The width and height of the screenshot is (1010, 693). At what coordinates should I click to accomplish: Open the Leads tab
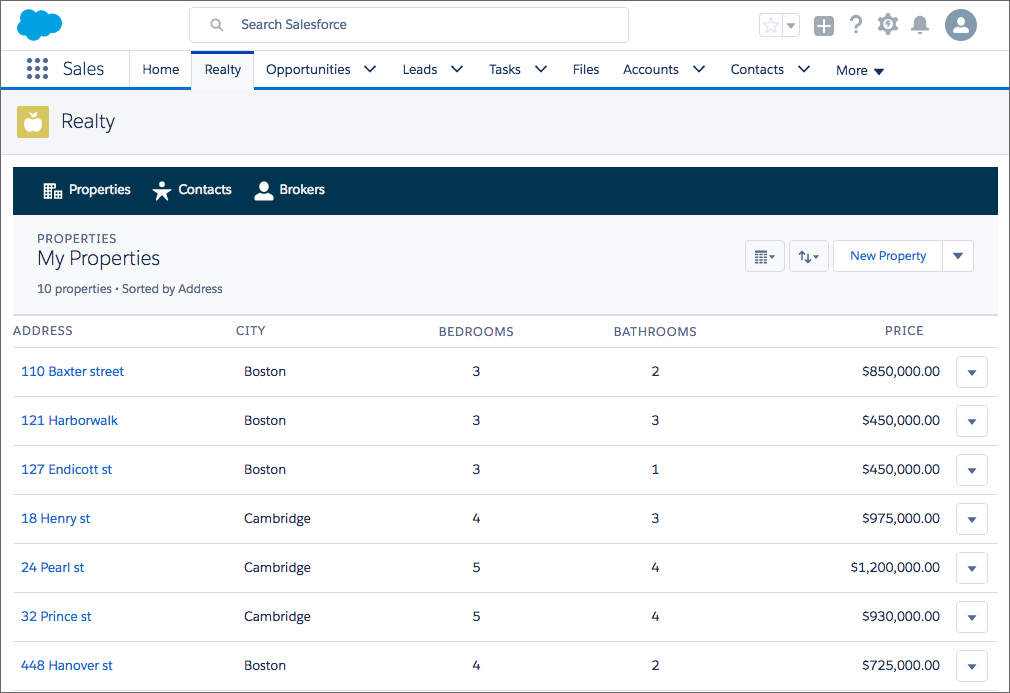click(420, 70)
